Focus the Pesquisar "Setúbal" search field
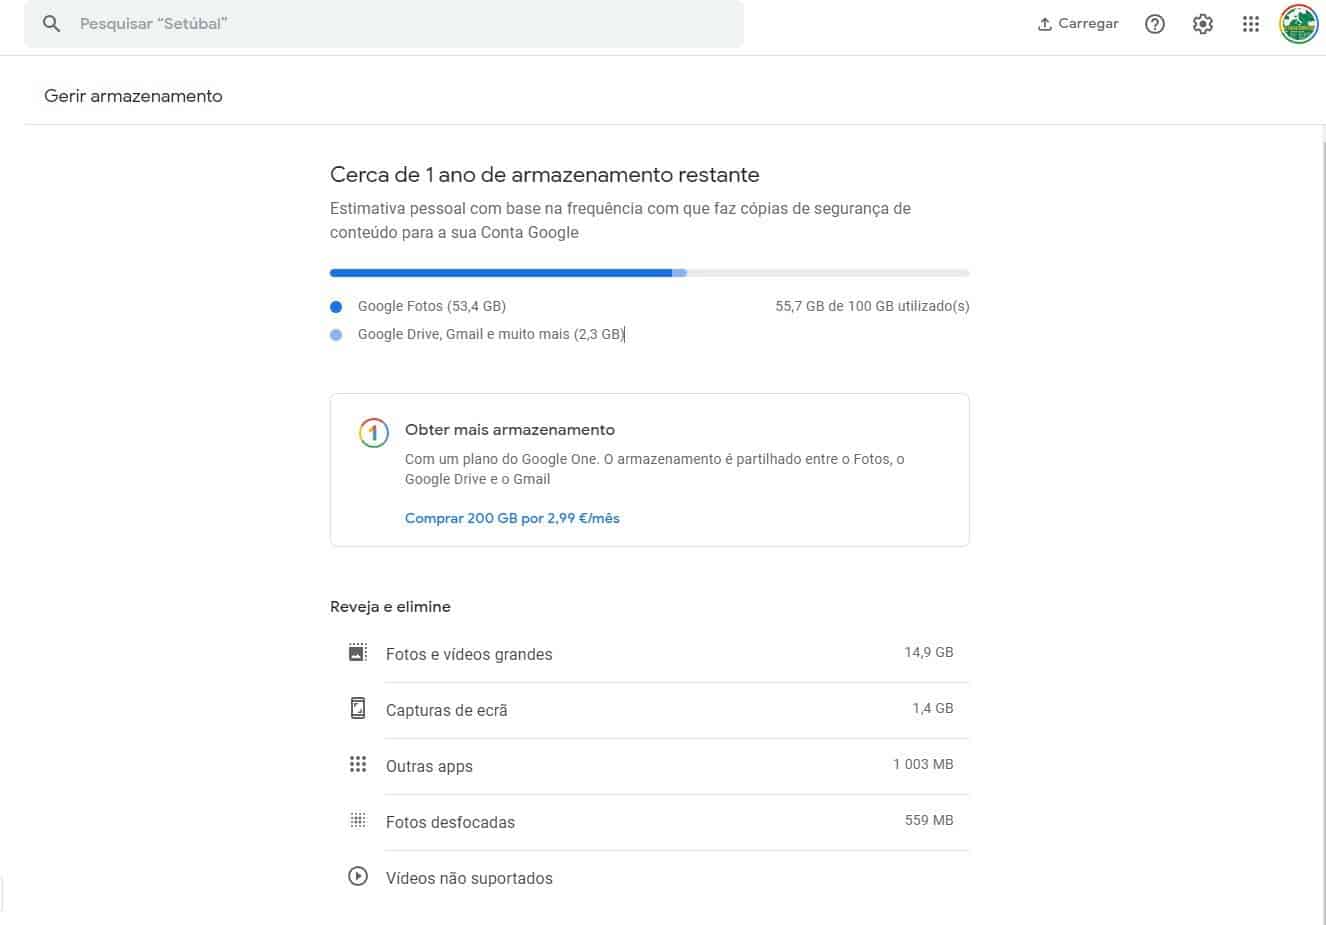 tap(384, 23)
